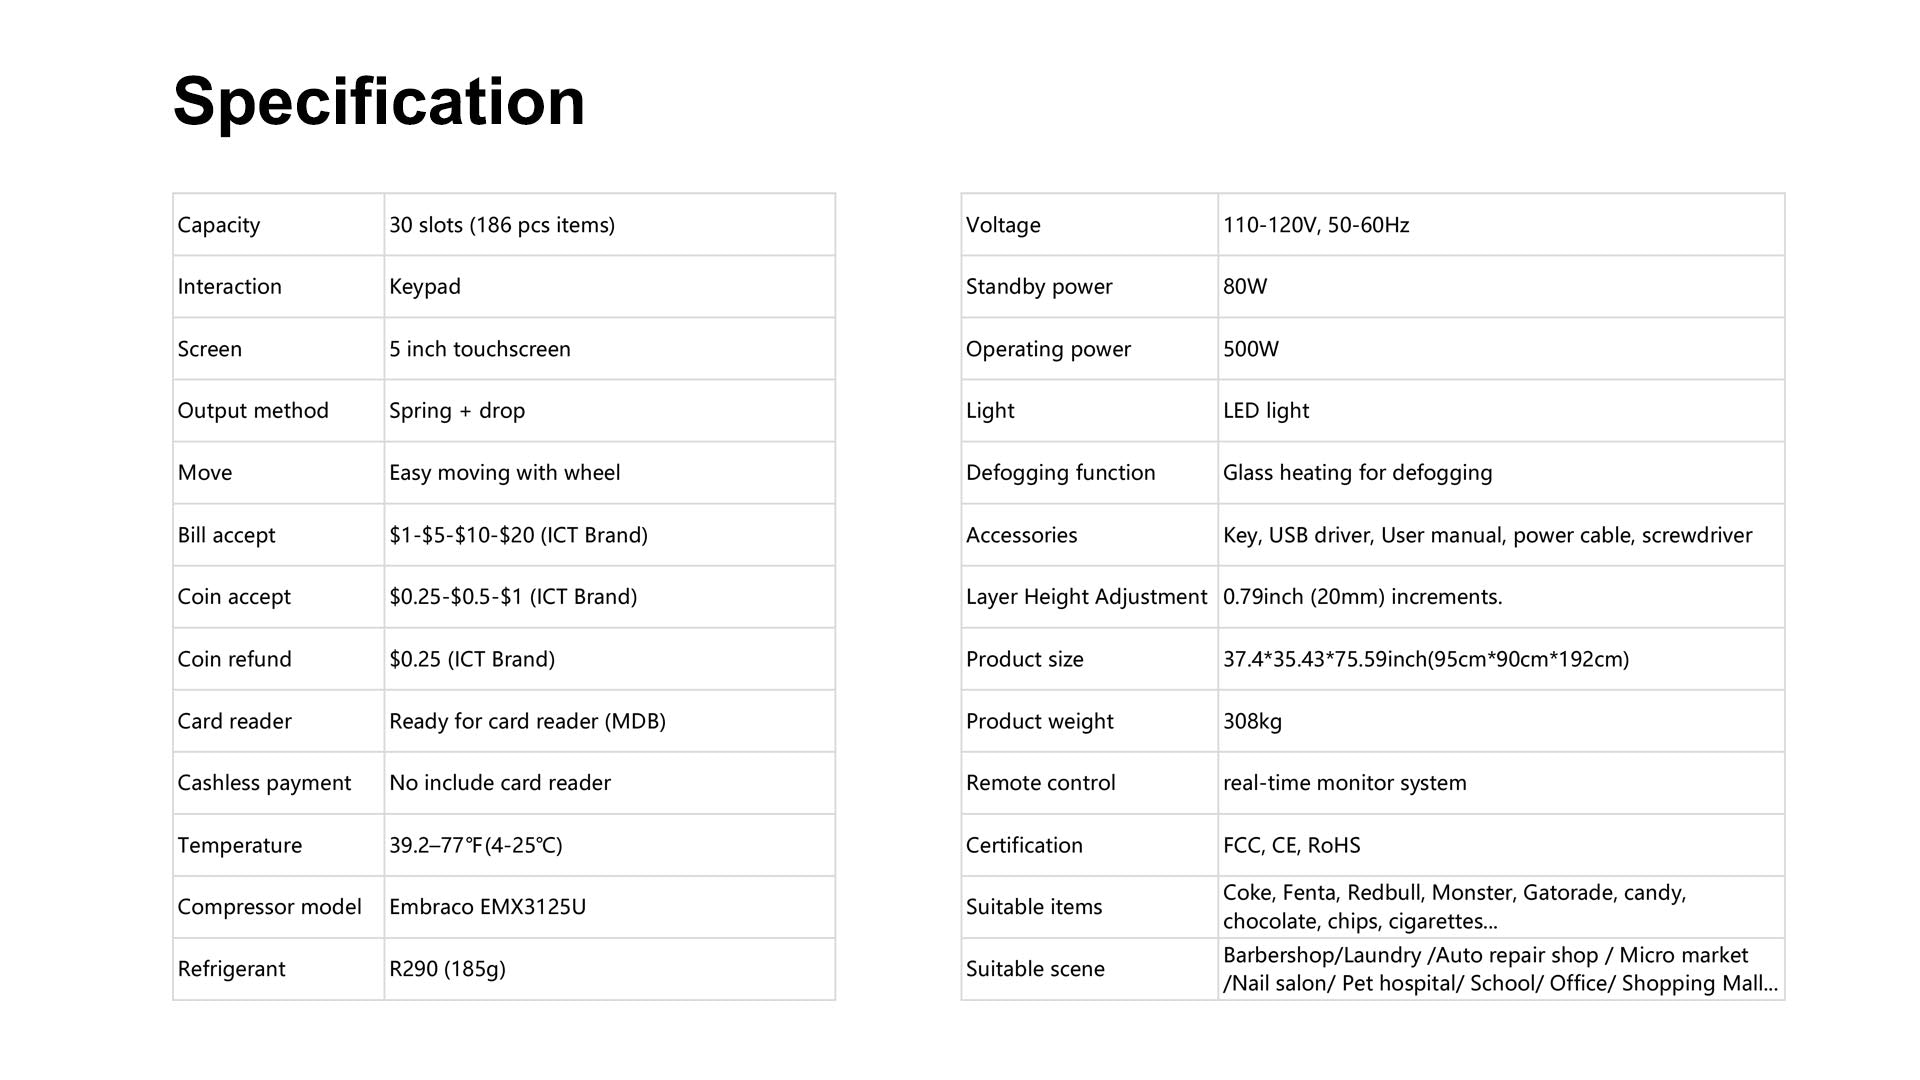Image resolution: width=1920 pixels, height=1080 pixels.
Task: Click the FCC, CE, RoHS certification value
Action: click(1291, 845)
